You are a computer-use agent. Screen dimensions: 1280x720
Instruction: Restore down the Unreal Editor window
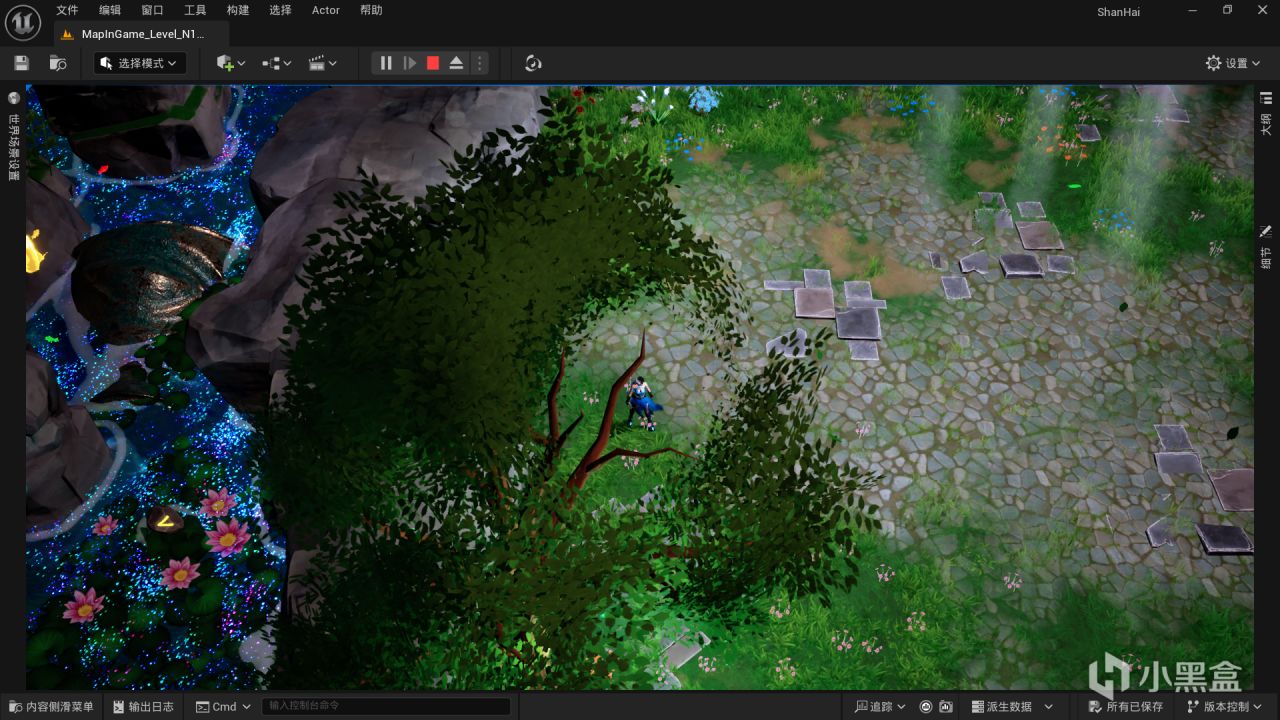1227,10
